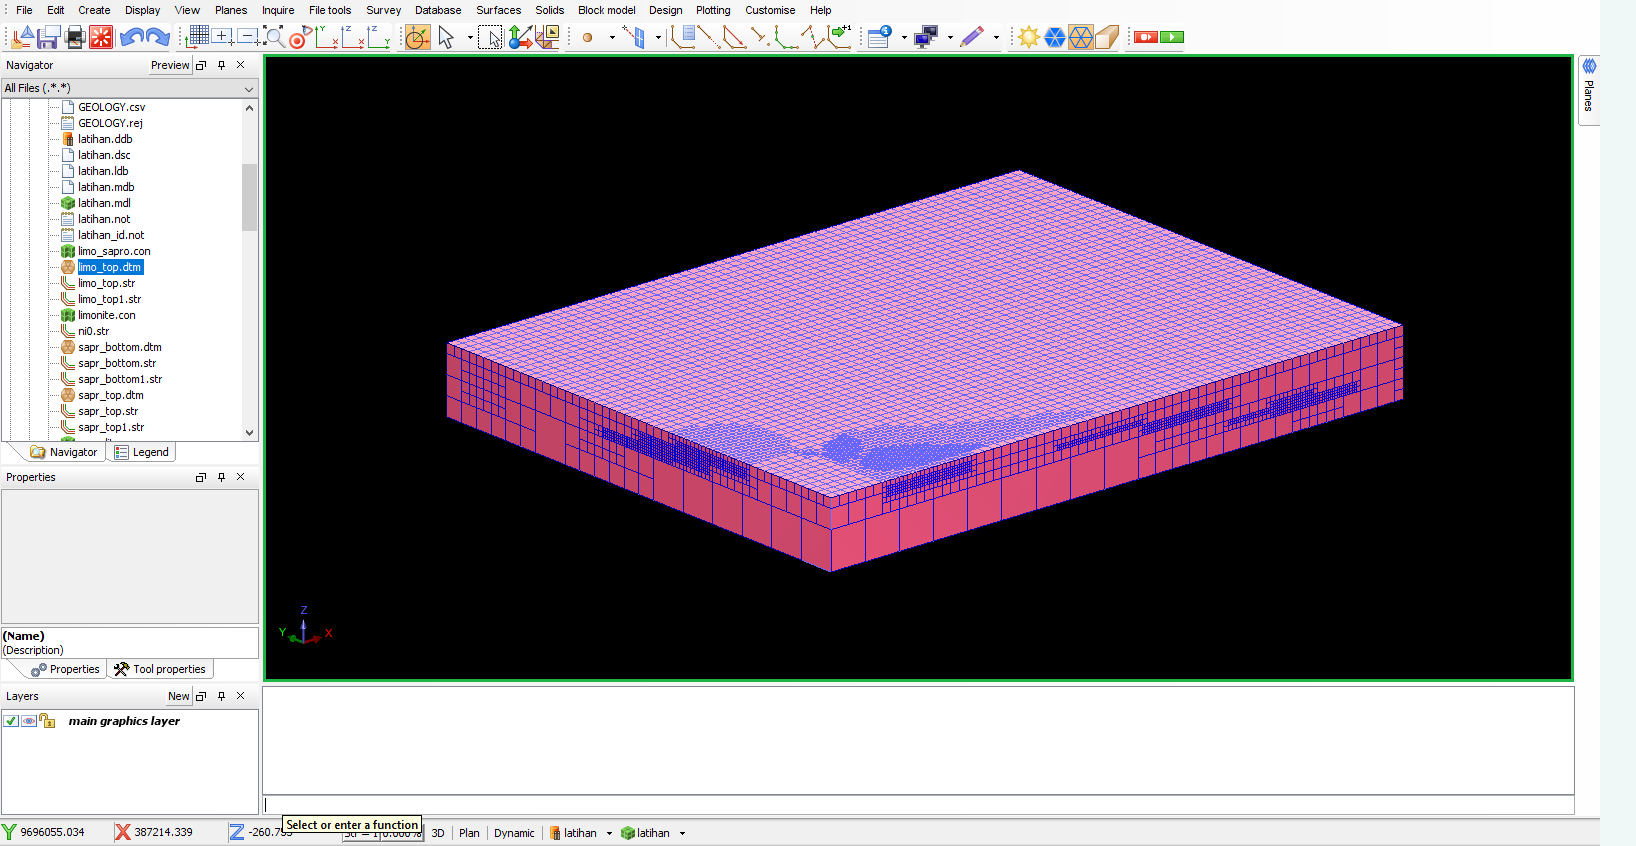Click the Save file icon

pyautogui.click(x=48, y=38)
